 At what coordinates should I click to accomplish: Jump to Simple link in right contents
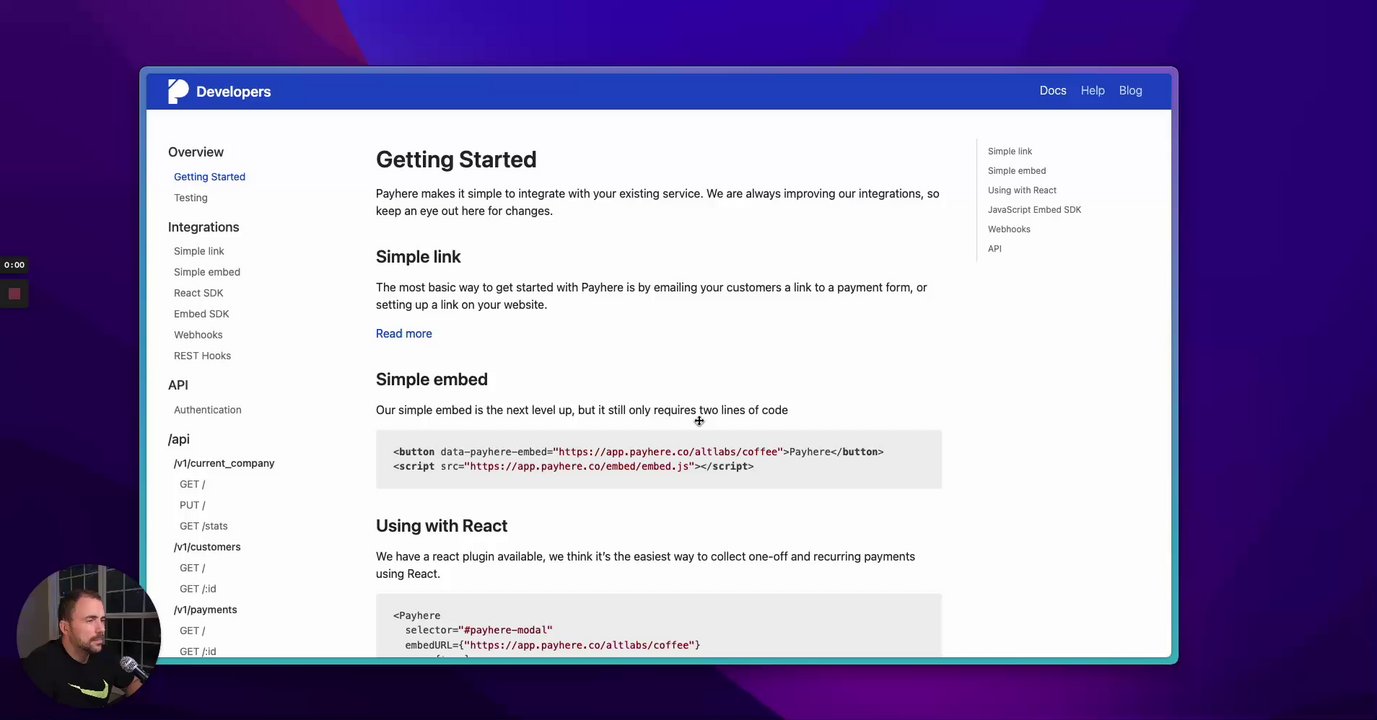pos(1010,151)
